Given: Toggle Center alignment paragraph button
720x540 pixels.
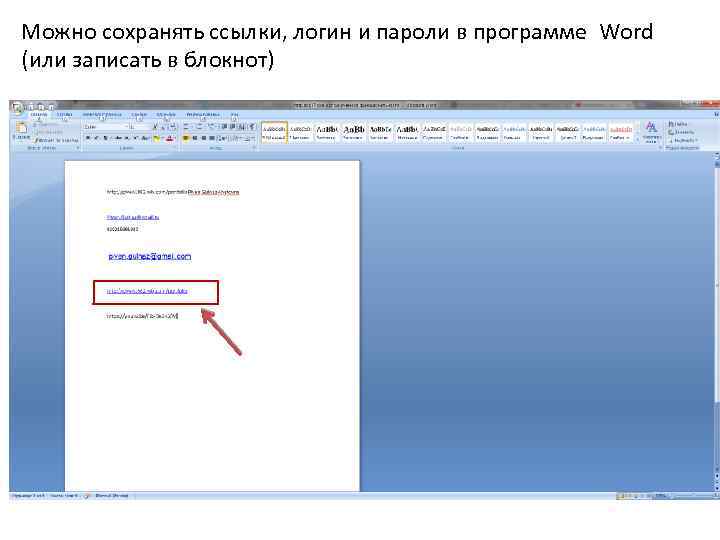Looking at the screenshot, I should click(x=195, y=138).
